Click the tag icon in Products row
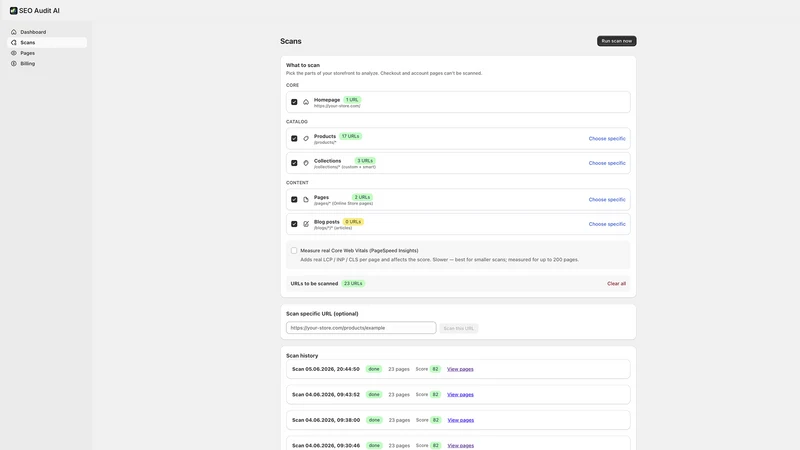The height and width of the screenshot is (450, 800). pyautogui.click(x=306, y=138)
